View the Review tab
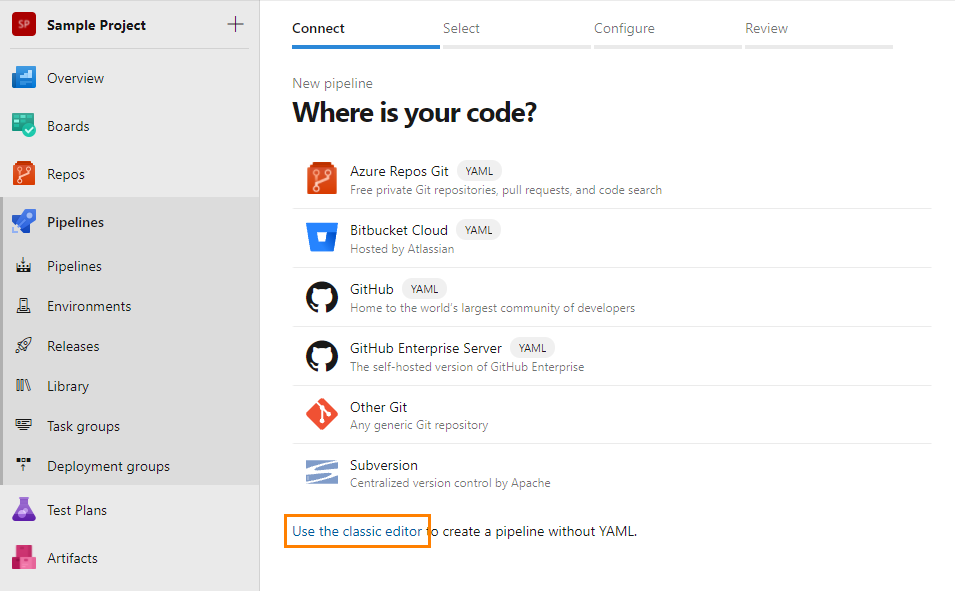This screenshot has height=591, width=955. tap(766, 29)
